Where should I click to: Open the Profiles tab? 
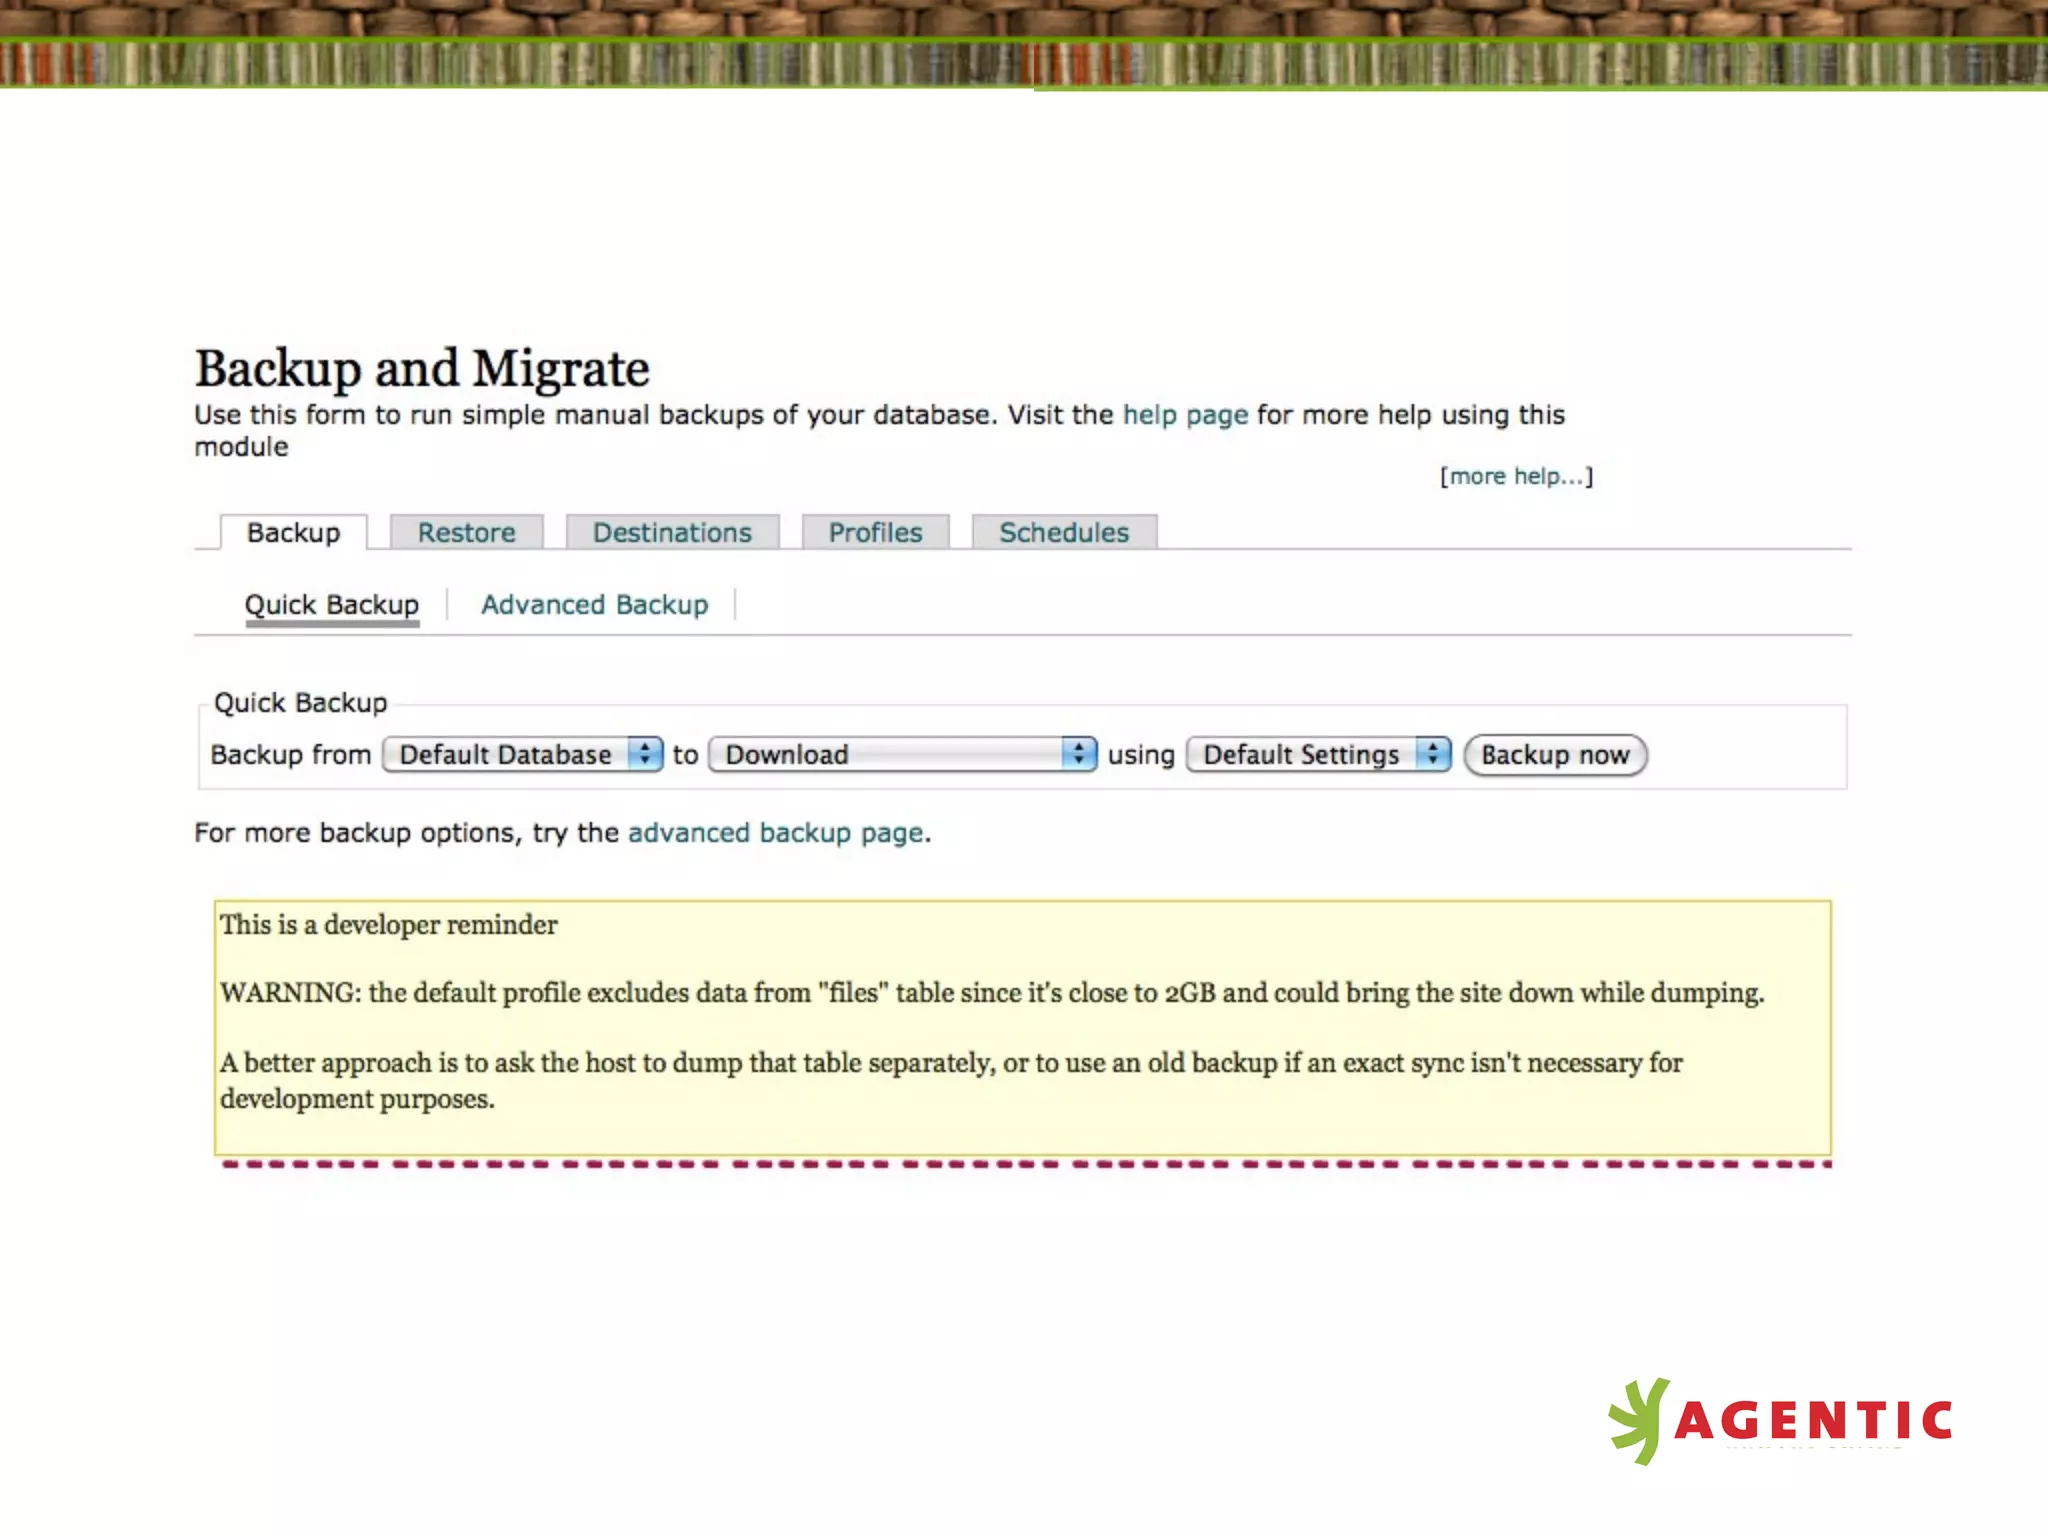pos(875,532)
